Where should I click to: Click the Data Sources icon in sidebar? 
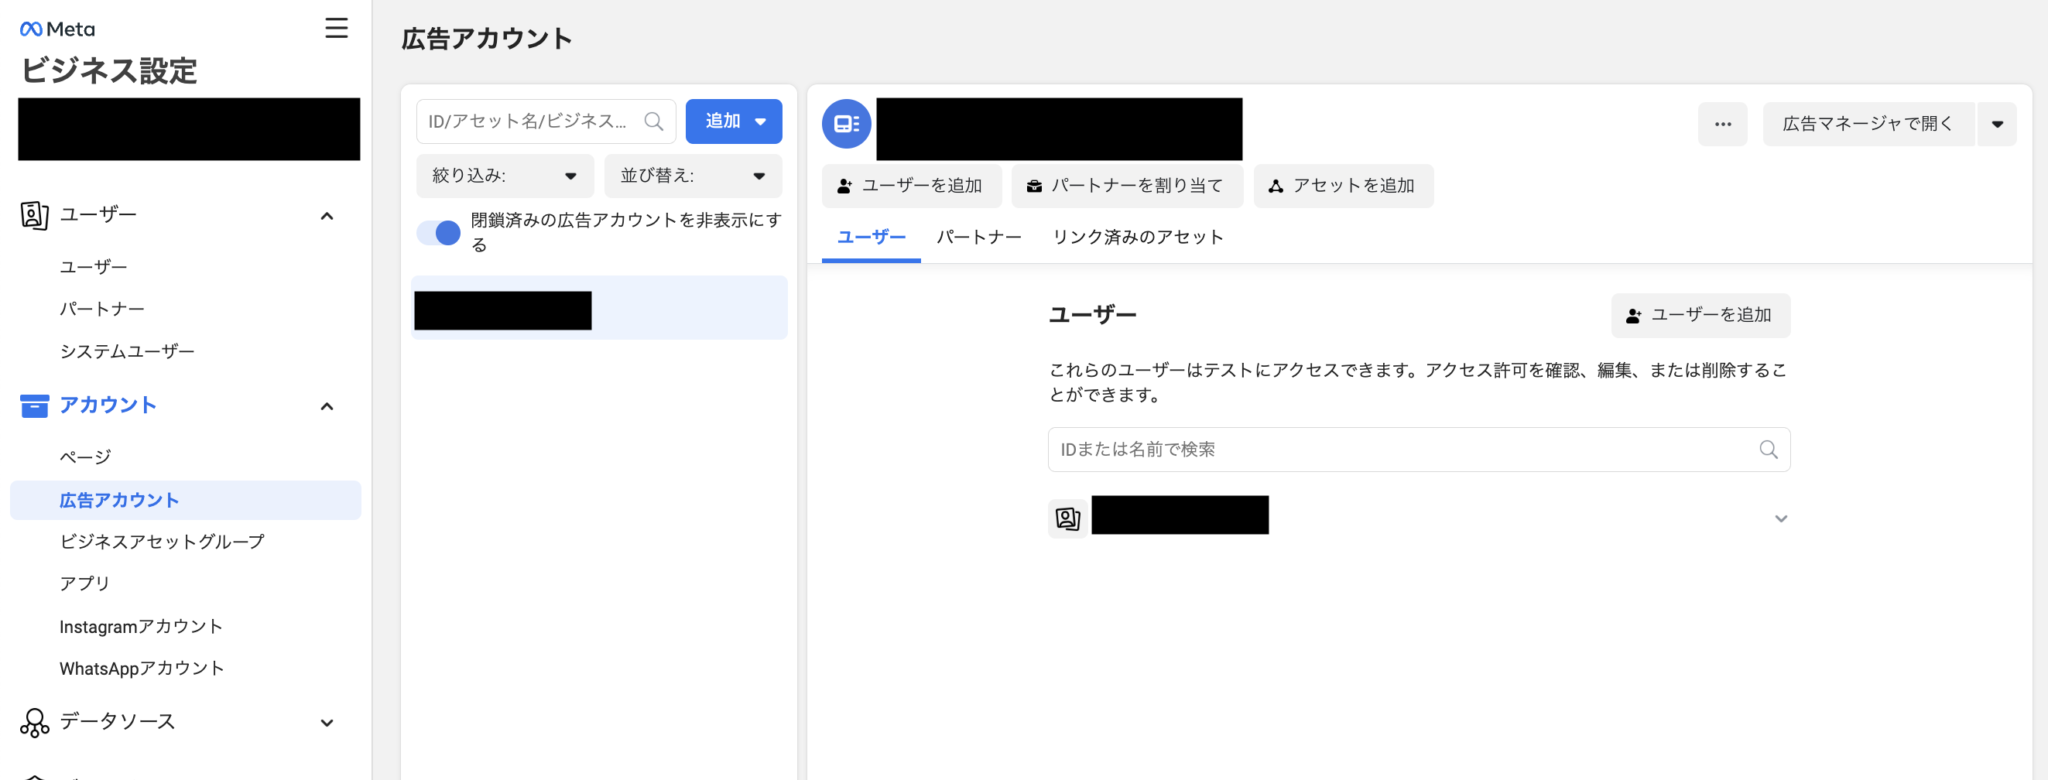pyautogui.click(x=34, y=722)
